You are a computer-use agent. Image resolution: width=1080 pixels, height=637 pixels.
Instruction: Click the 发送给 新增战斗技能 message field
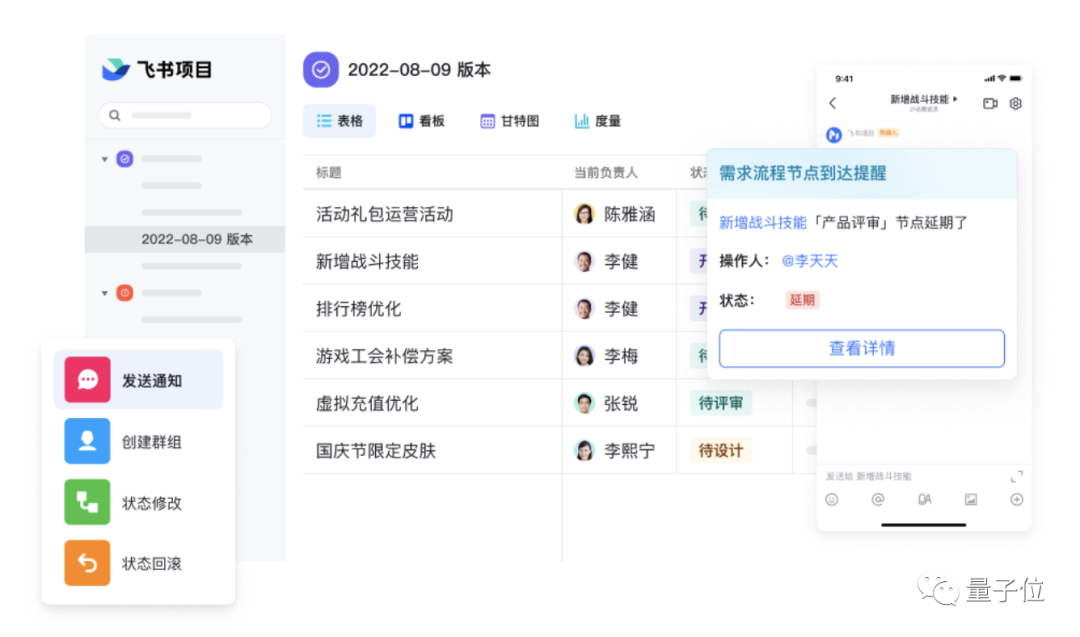click(x=869, y=477)
